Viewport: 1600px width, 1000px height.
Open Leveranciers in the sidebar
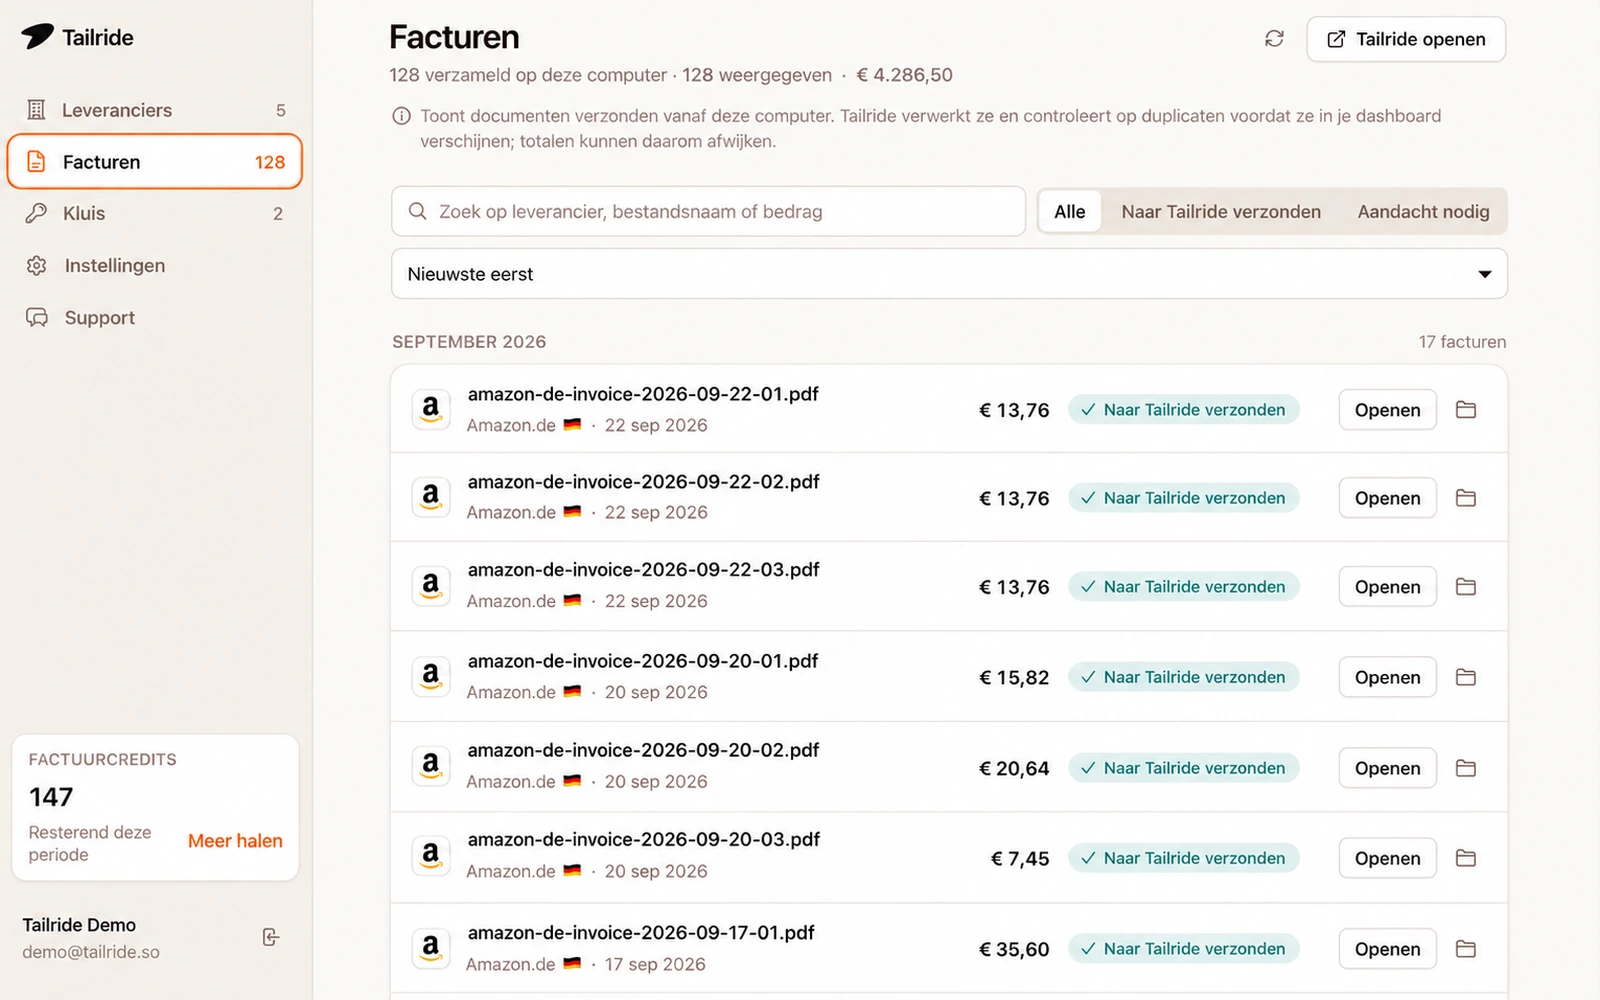155,110
